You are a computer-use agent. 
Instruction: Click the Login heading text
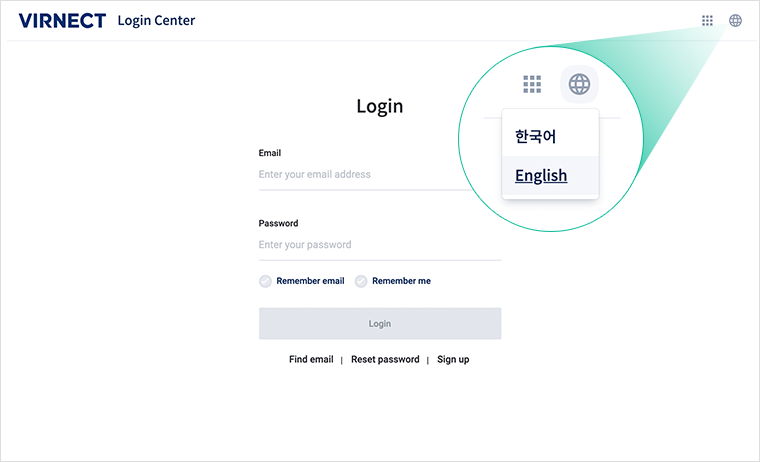coord(380,107)
